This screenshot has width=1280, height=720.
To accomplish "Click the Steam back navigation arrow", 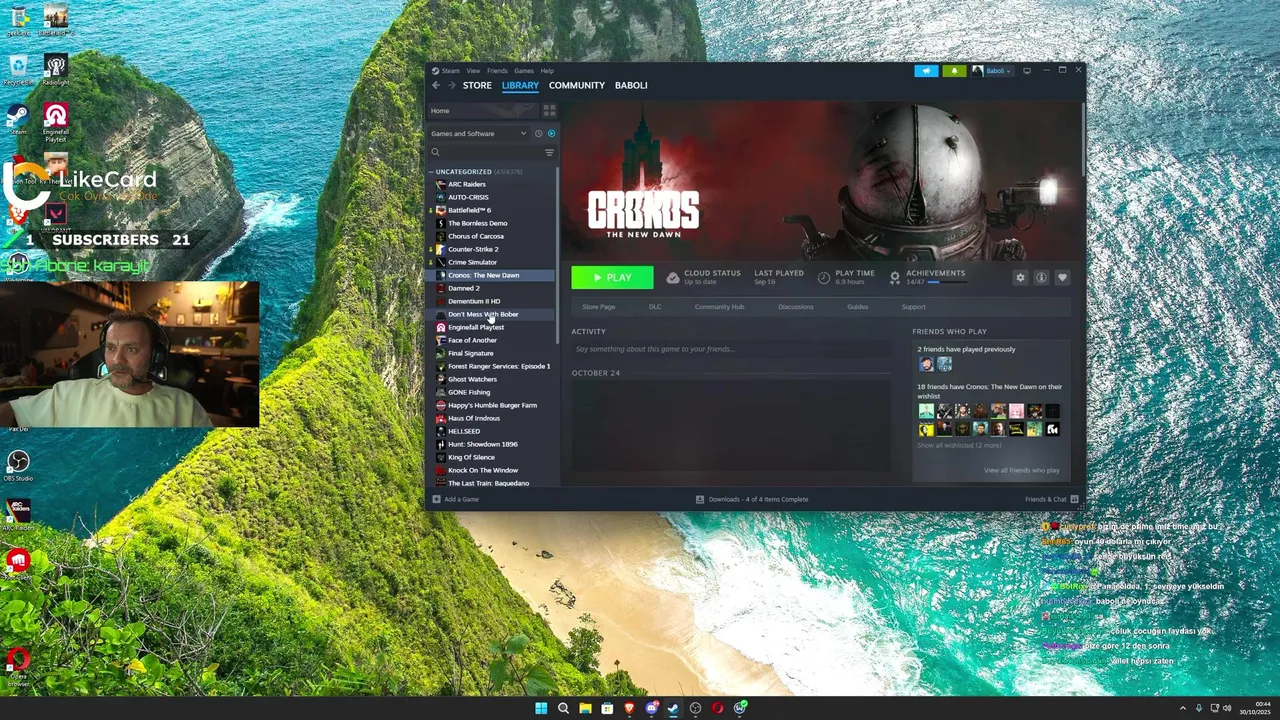I will click(x=436, y=85).
